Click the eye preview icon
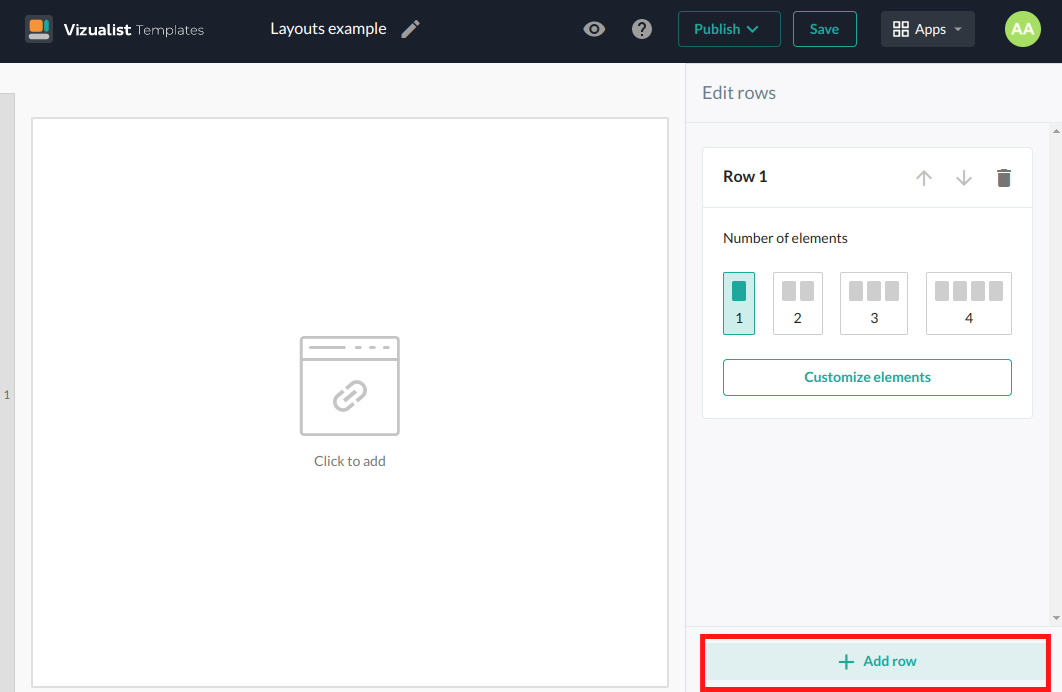 [x=594, y=29]
